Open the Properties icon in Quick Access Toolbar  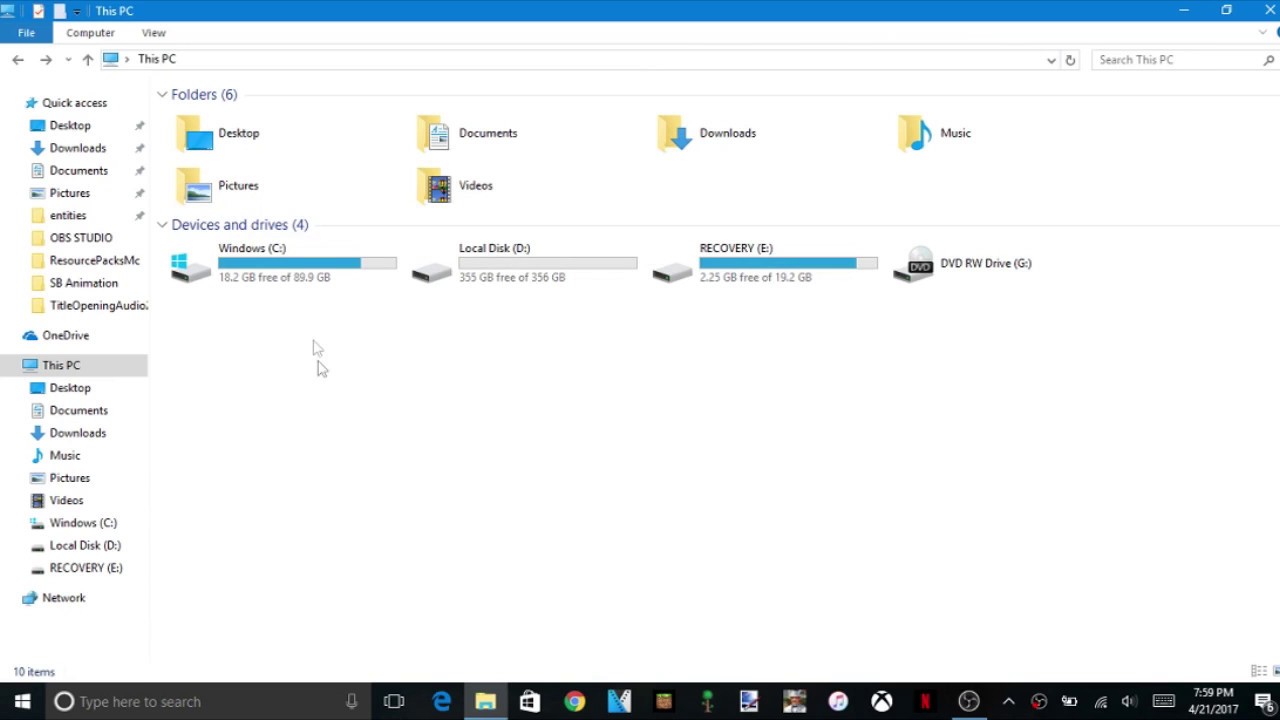[x=38, y=10]
